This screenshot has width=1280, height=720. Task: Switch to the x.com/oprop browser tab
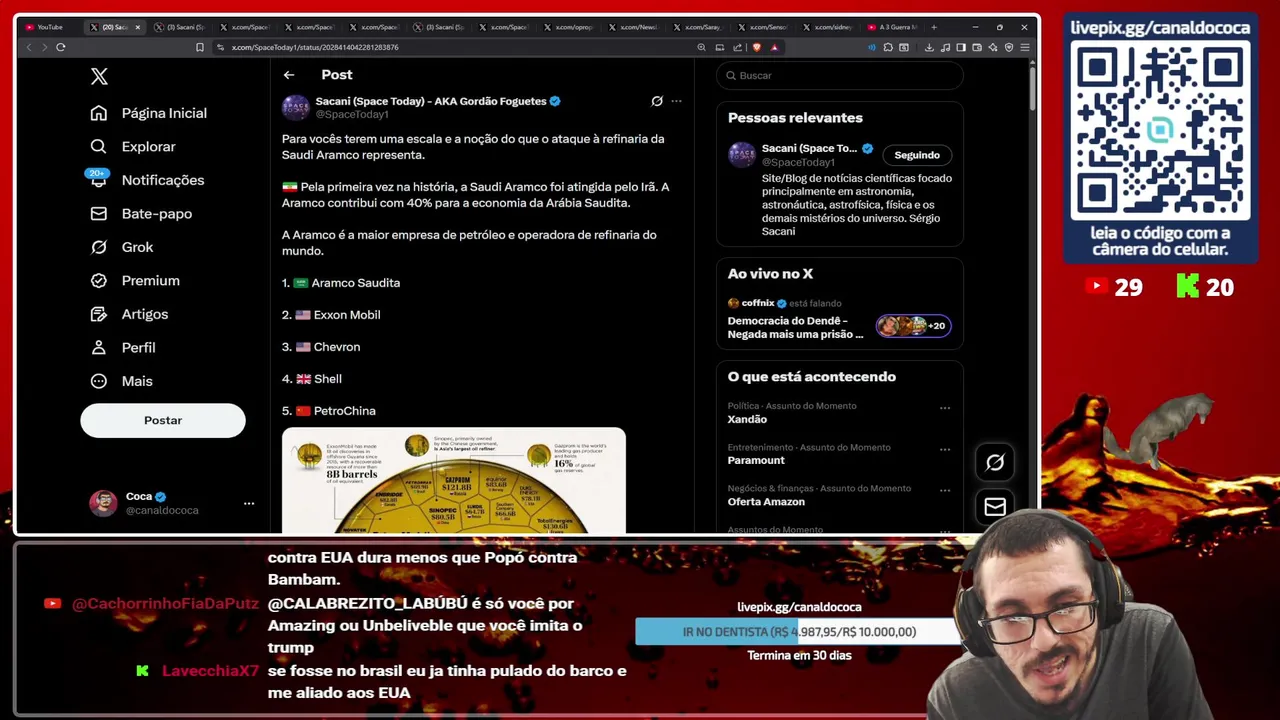[x=569, y=27]
